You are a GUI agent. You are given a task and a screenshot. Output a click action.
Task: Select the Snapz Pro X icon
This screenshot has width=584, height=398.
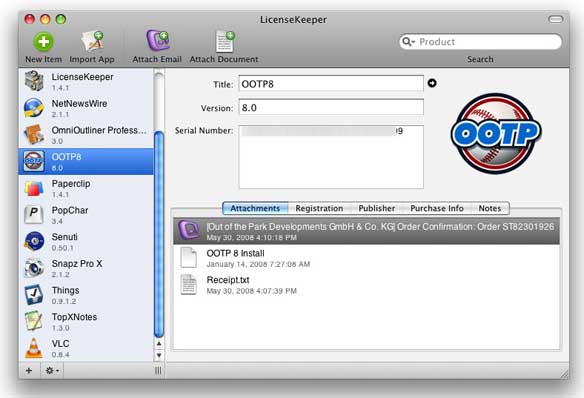point(34,268)
